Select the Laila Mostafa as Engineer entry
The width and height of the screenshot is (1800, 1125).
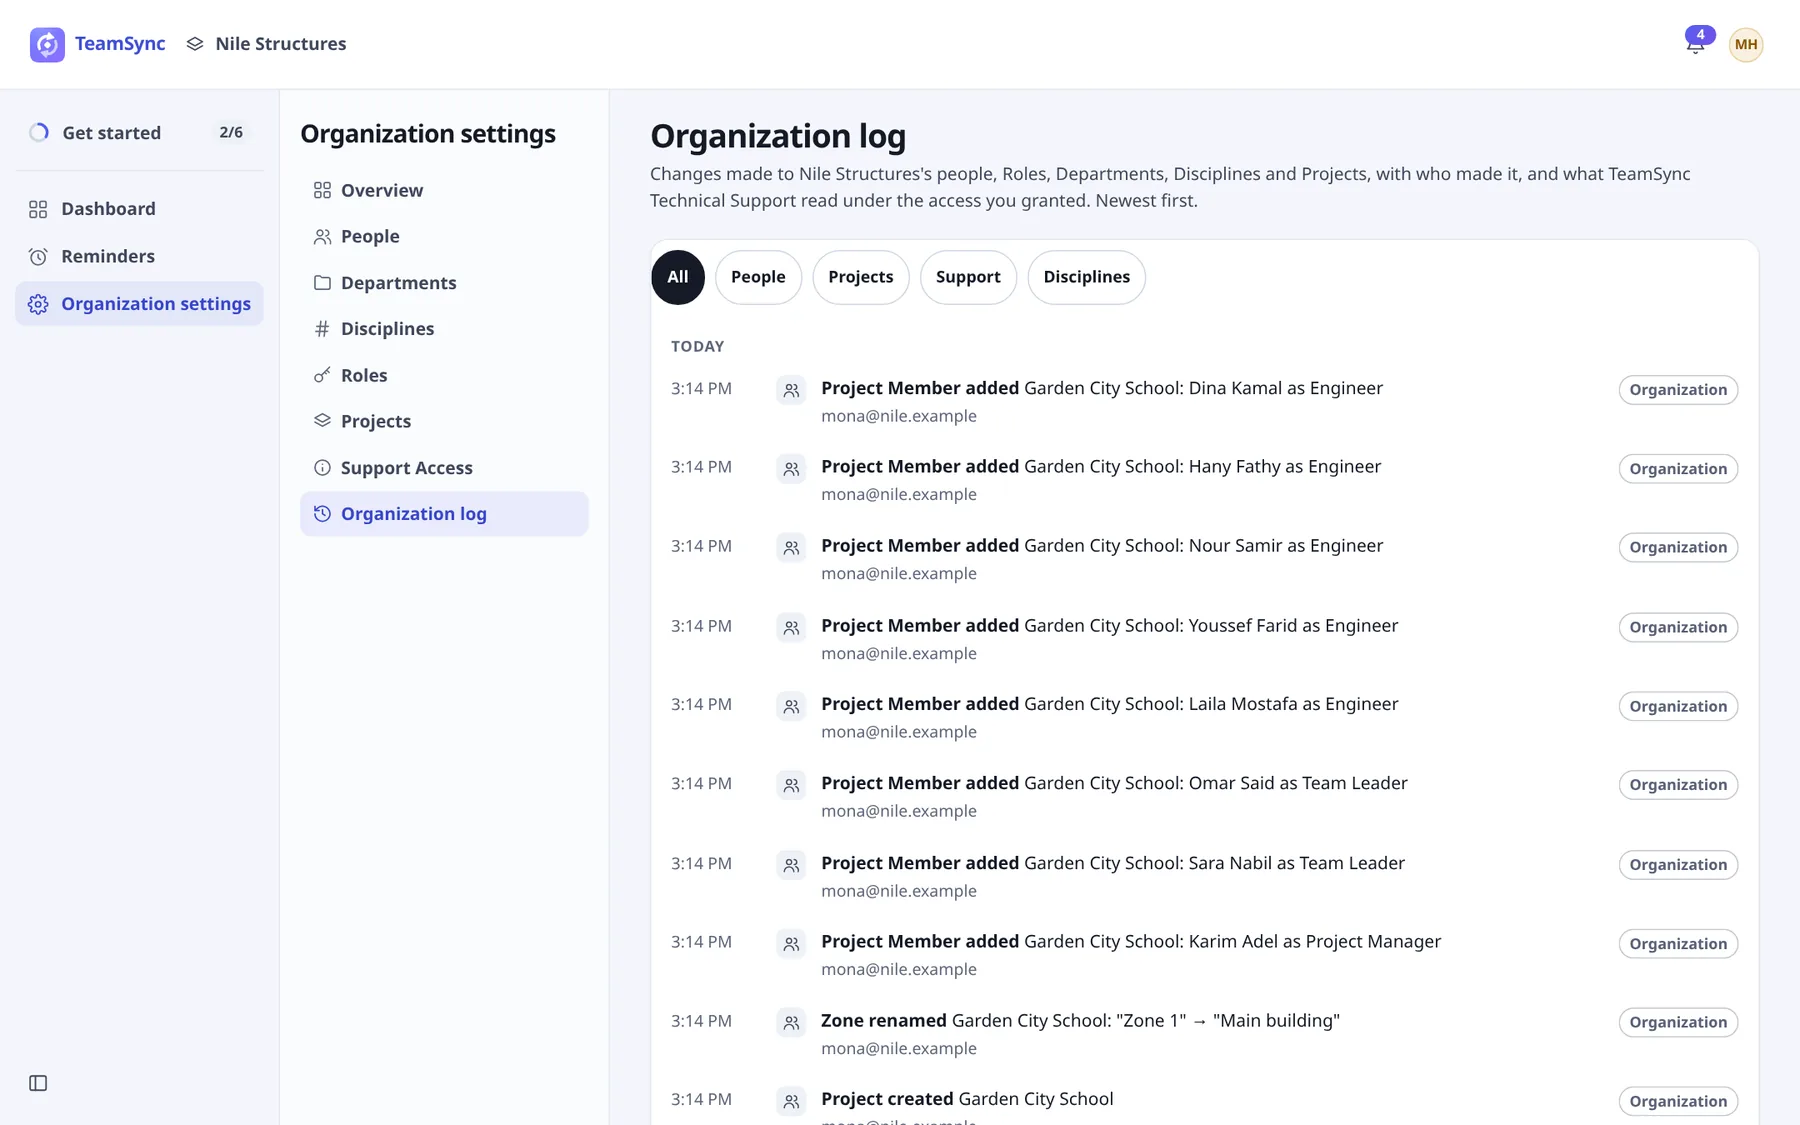pyautogui.click(x=1204, y=717)
